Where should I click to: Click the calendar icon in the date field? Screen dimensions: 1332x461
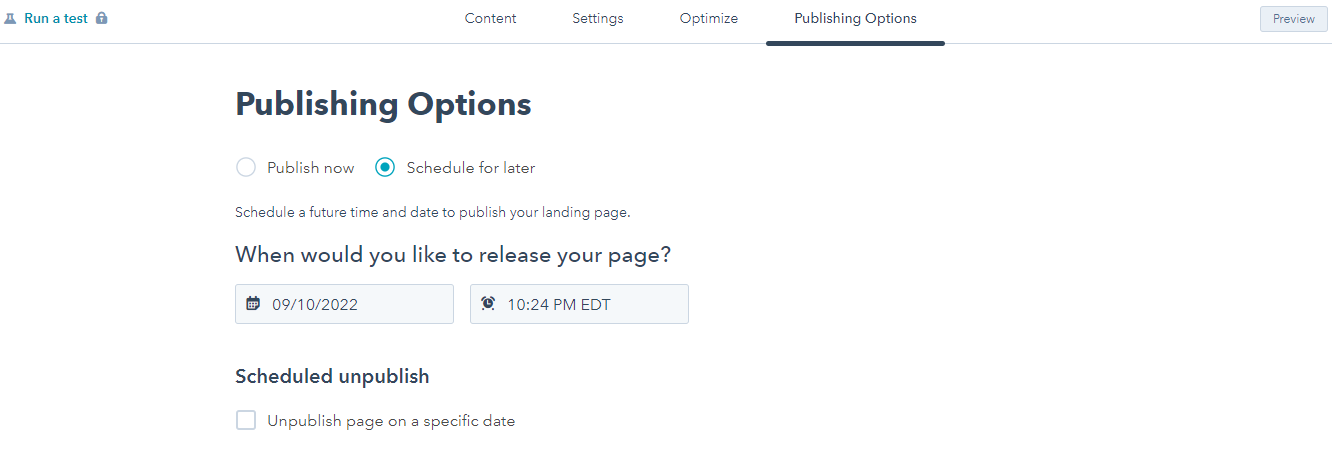(253, 304)
